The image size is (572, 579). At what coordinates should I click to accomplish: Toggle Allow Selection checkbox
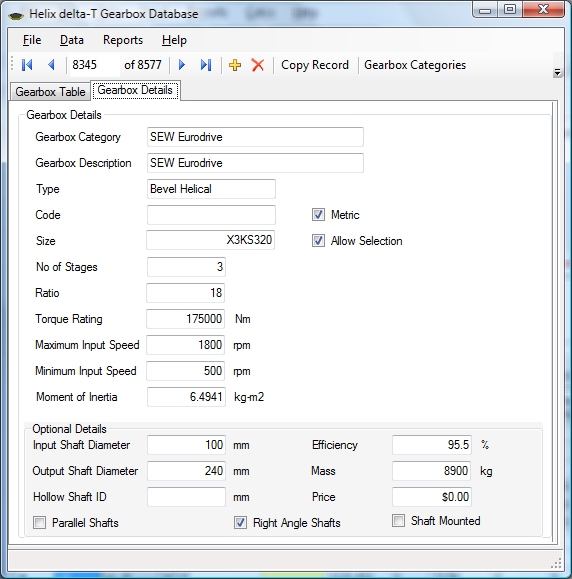point(318,241)
